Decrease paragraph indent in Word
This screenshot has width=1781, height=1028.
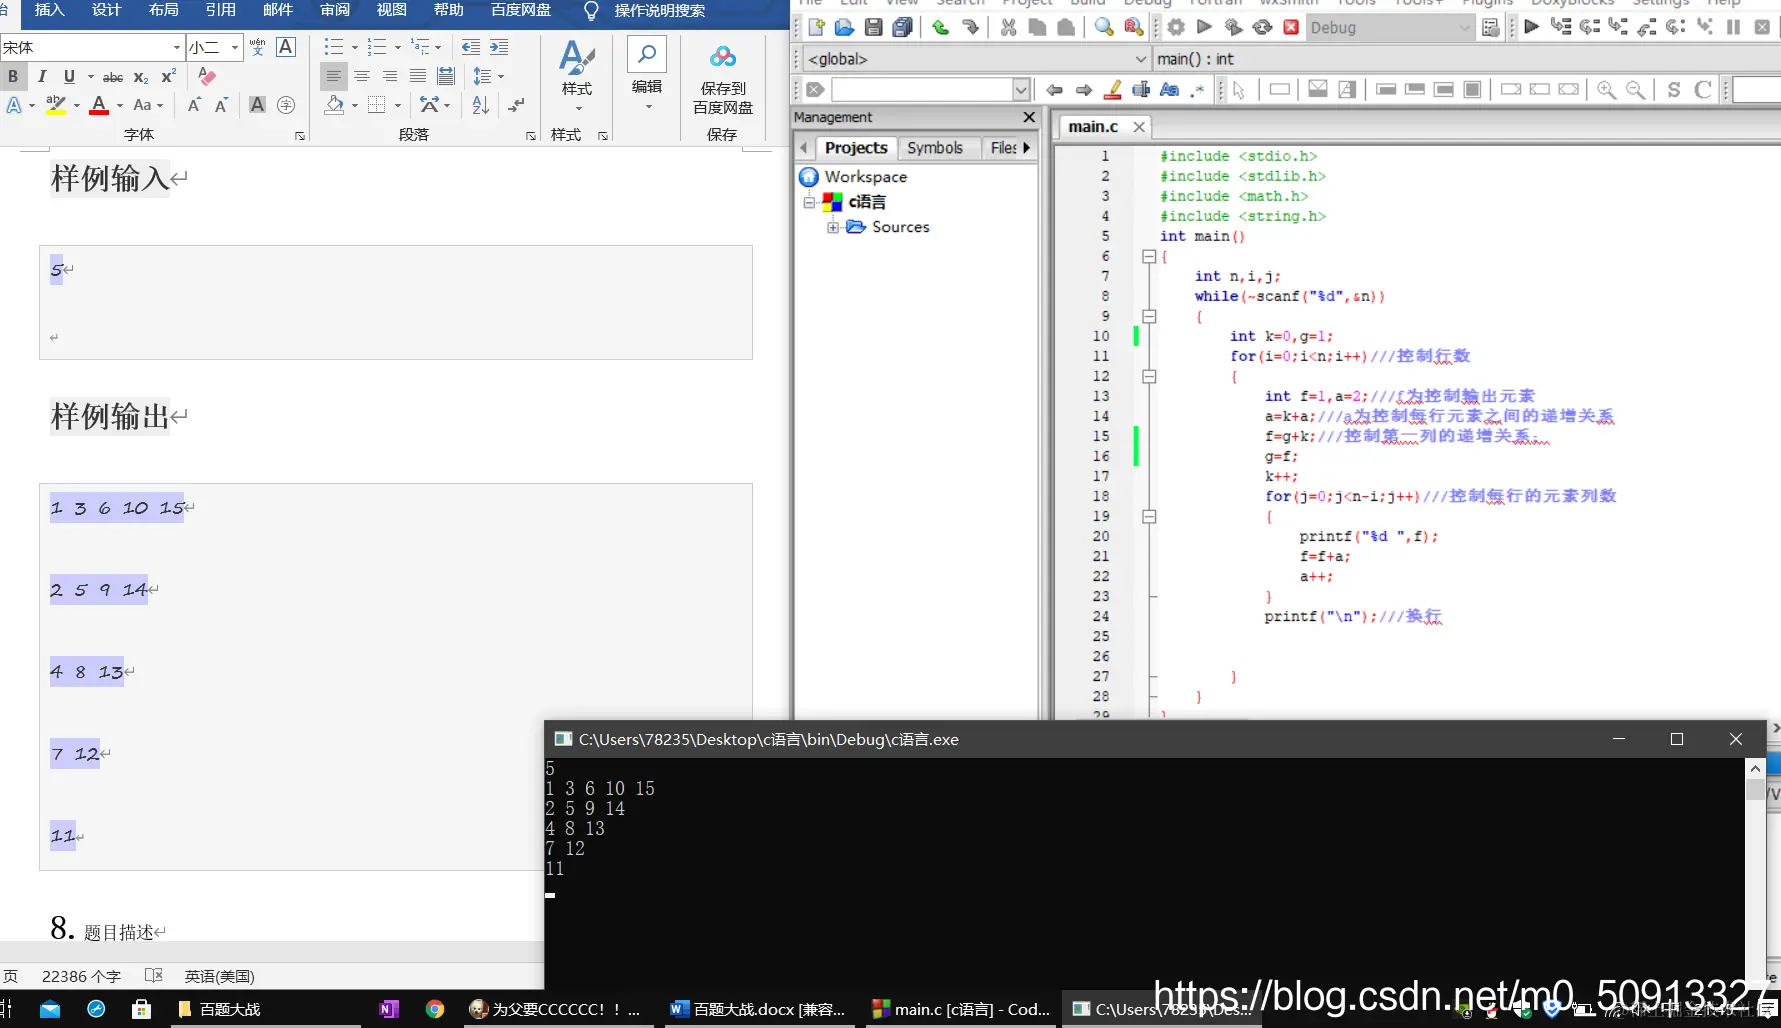coord(471,47)
